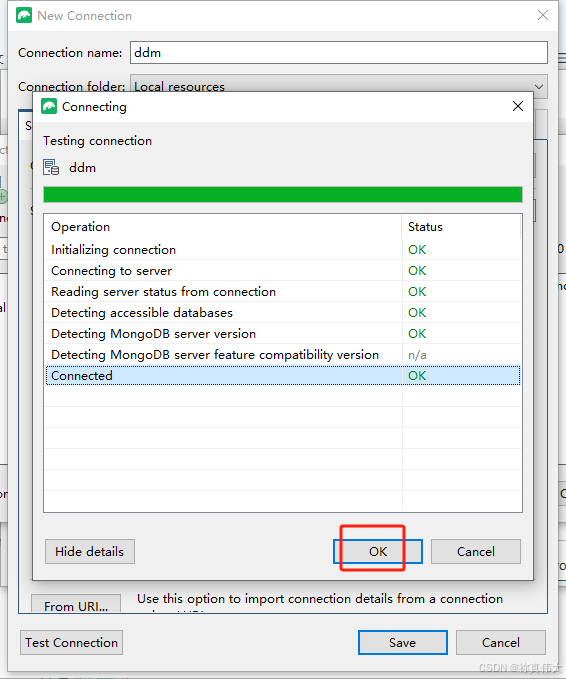The image size is (566, 679).
Task: Click the n/a status cell
Action: click(417, 355)
